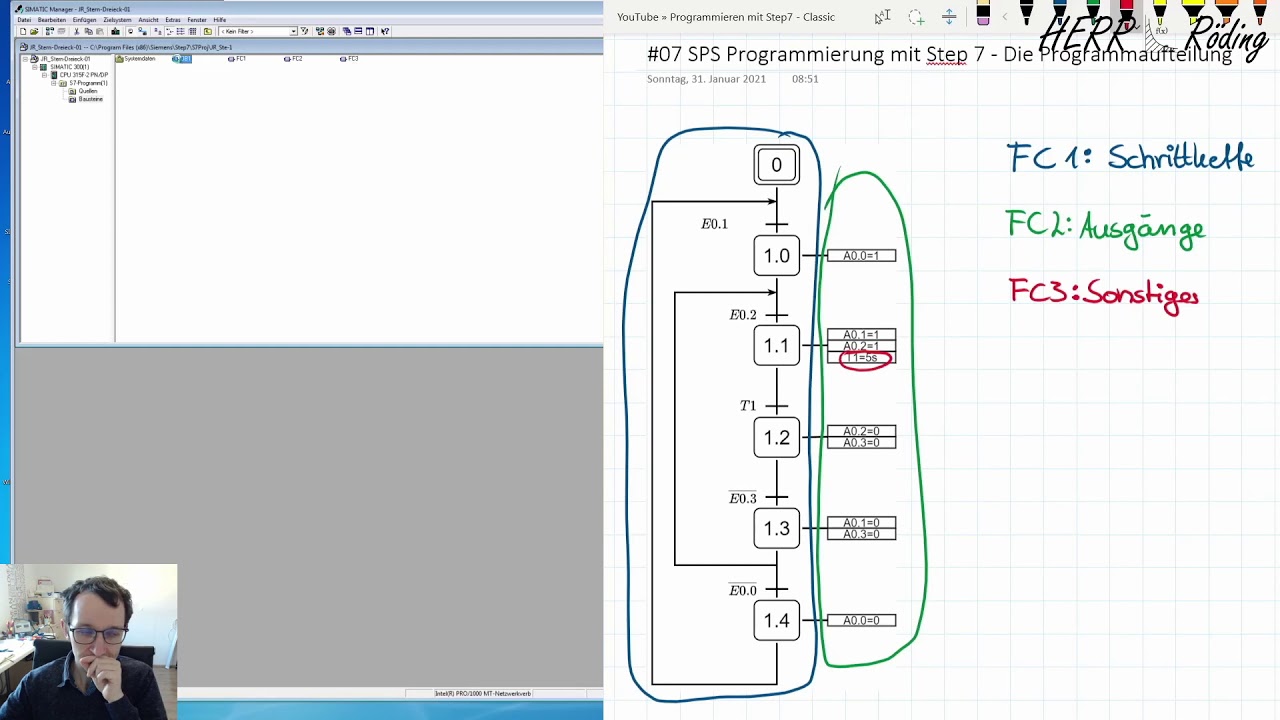
Task: Click the Download to PLC icon
Action: tap(115, 31)
